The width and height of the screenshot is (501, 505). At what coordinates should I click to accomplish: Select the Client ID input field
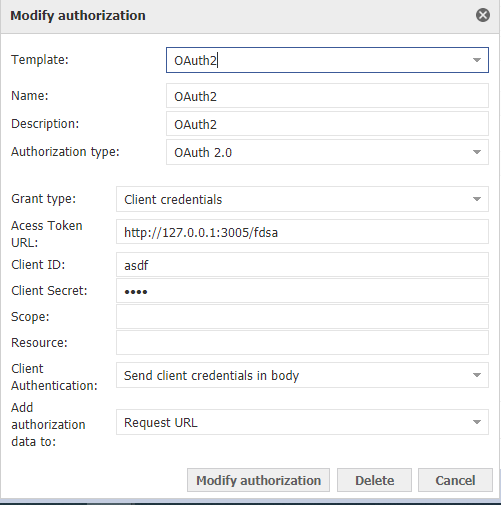pos(302,265)
